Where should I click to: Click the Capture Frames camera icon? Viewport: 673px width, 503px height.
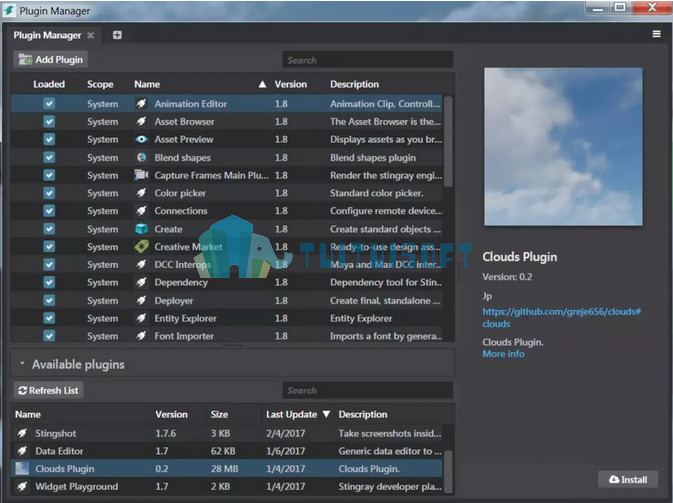pos(141,175)
